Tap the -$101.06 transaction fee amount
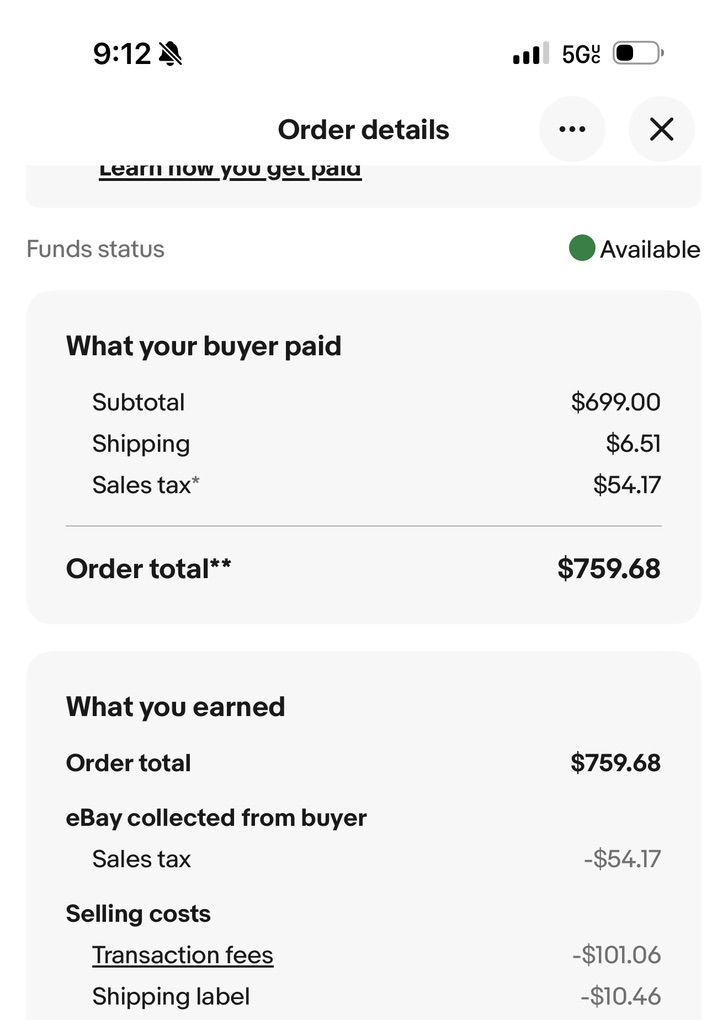728x1020 pixels. click(616, 955)
